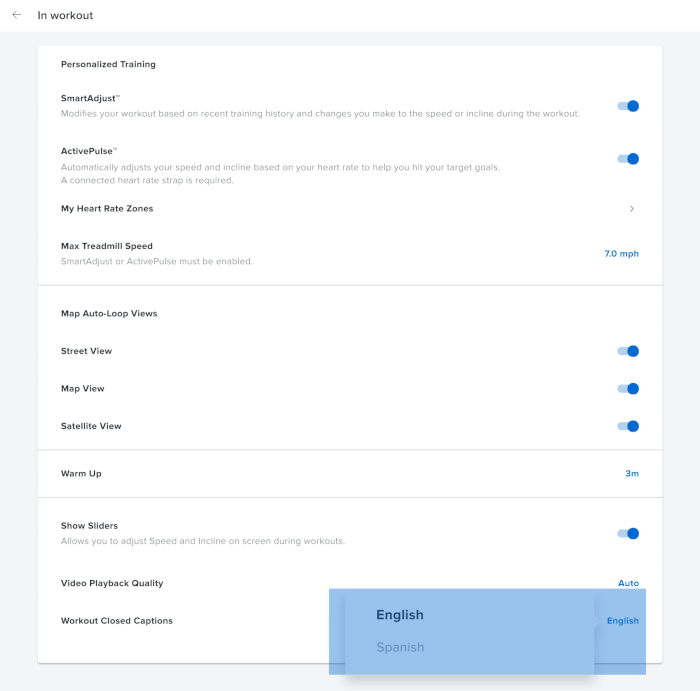Image resolution: width=700 pixels, height=691 pixels.
Task: Toggle Street View auto-loop off
Action: [x=628, y=351]
